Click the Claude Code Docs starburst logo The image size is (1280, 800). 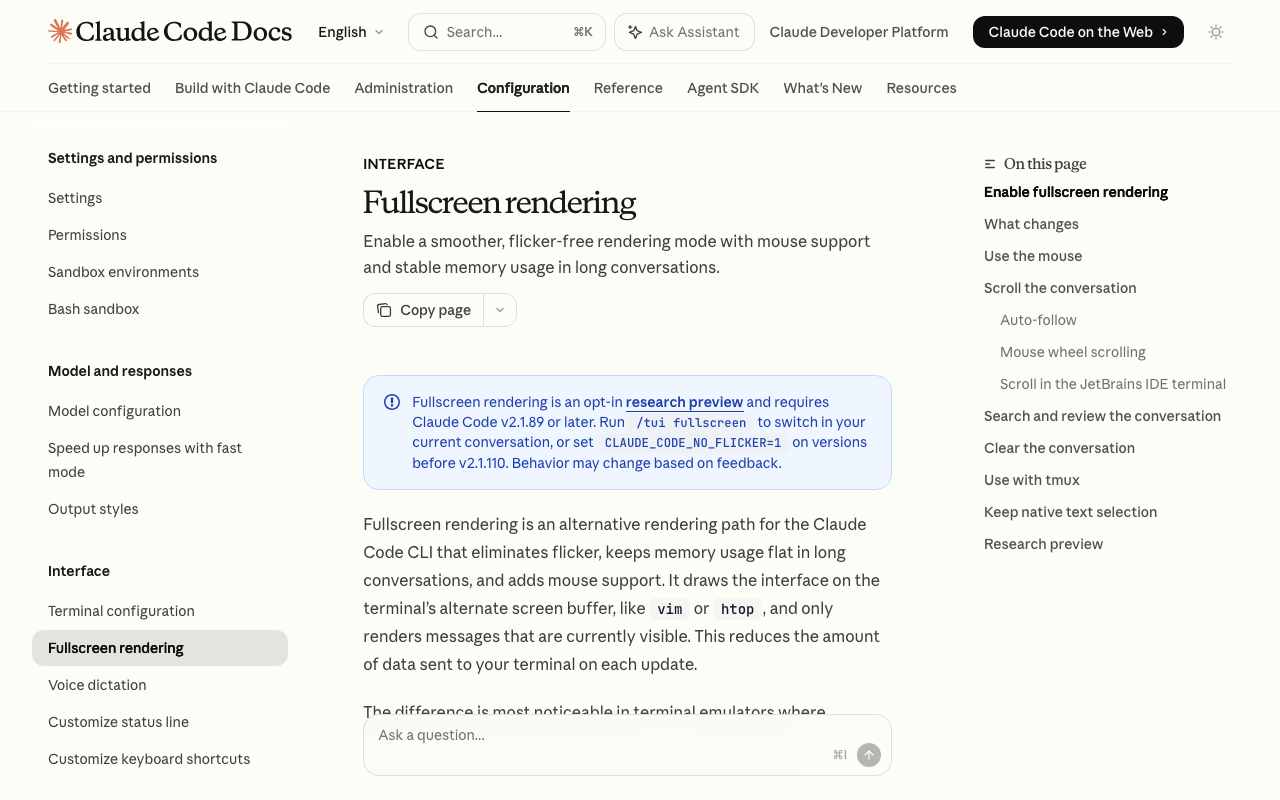coord(60,31)
